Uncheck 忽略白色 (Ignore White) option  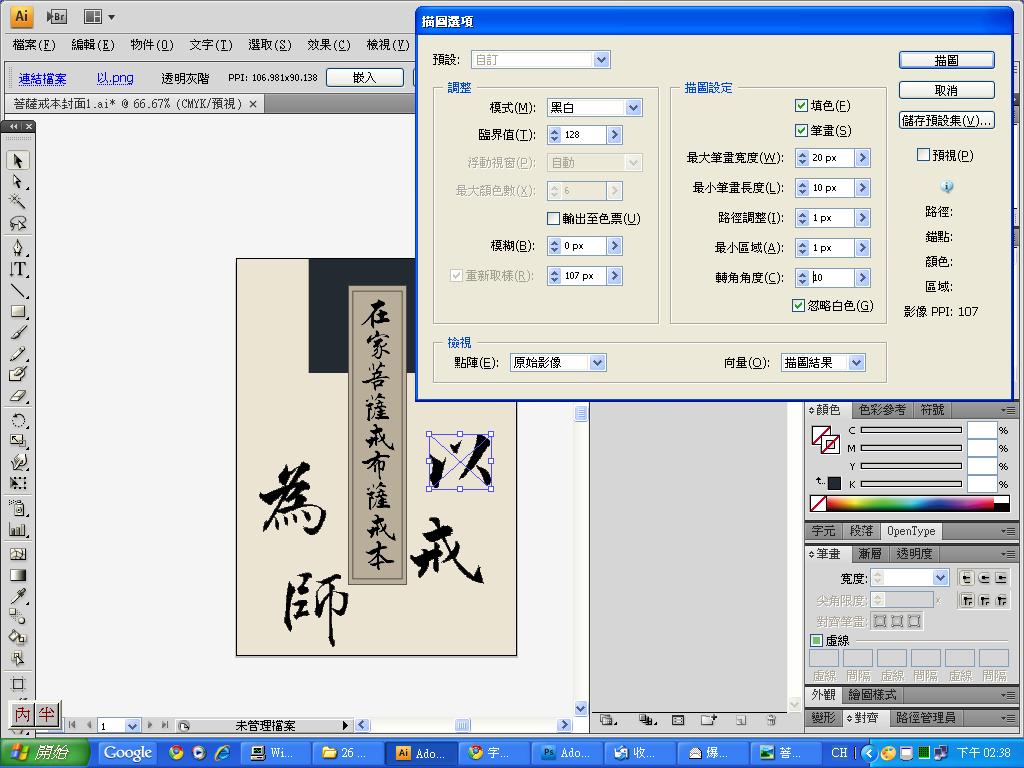point(799,306)
